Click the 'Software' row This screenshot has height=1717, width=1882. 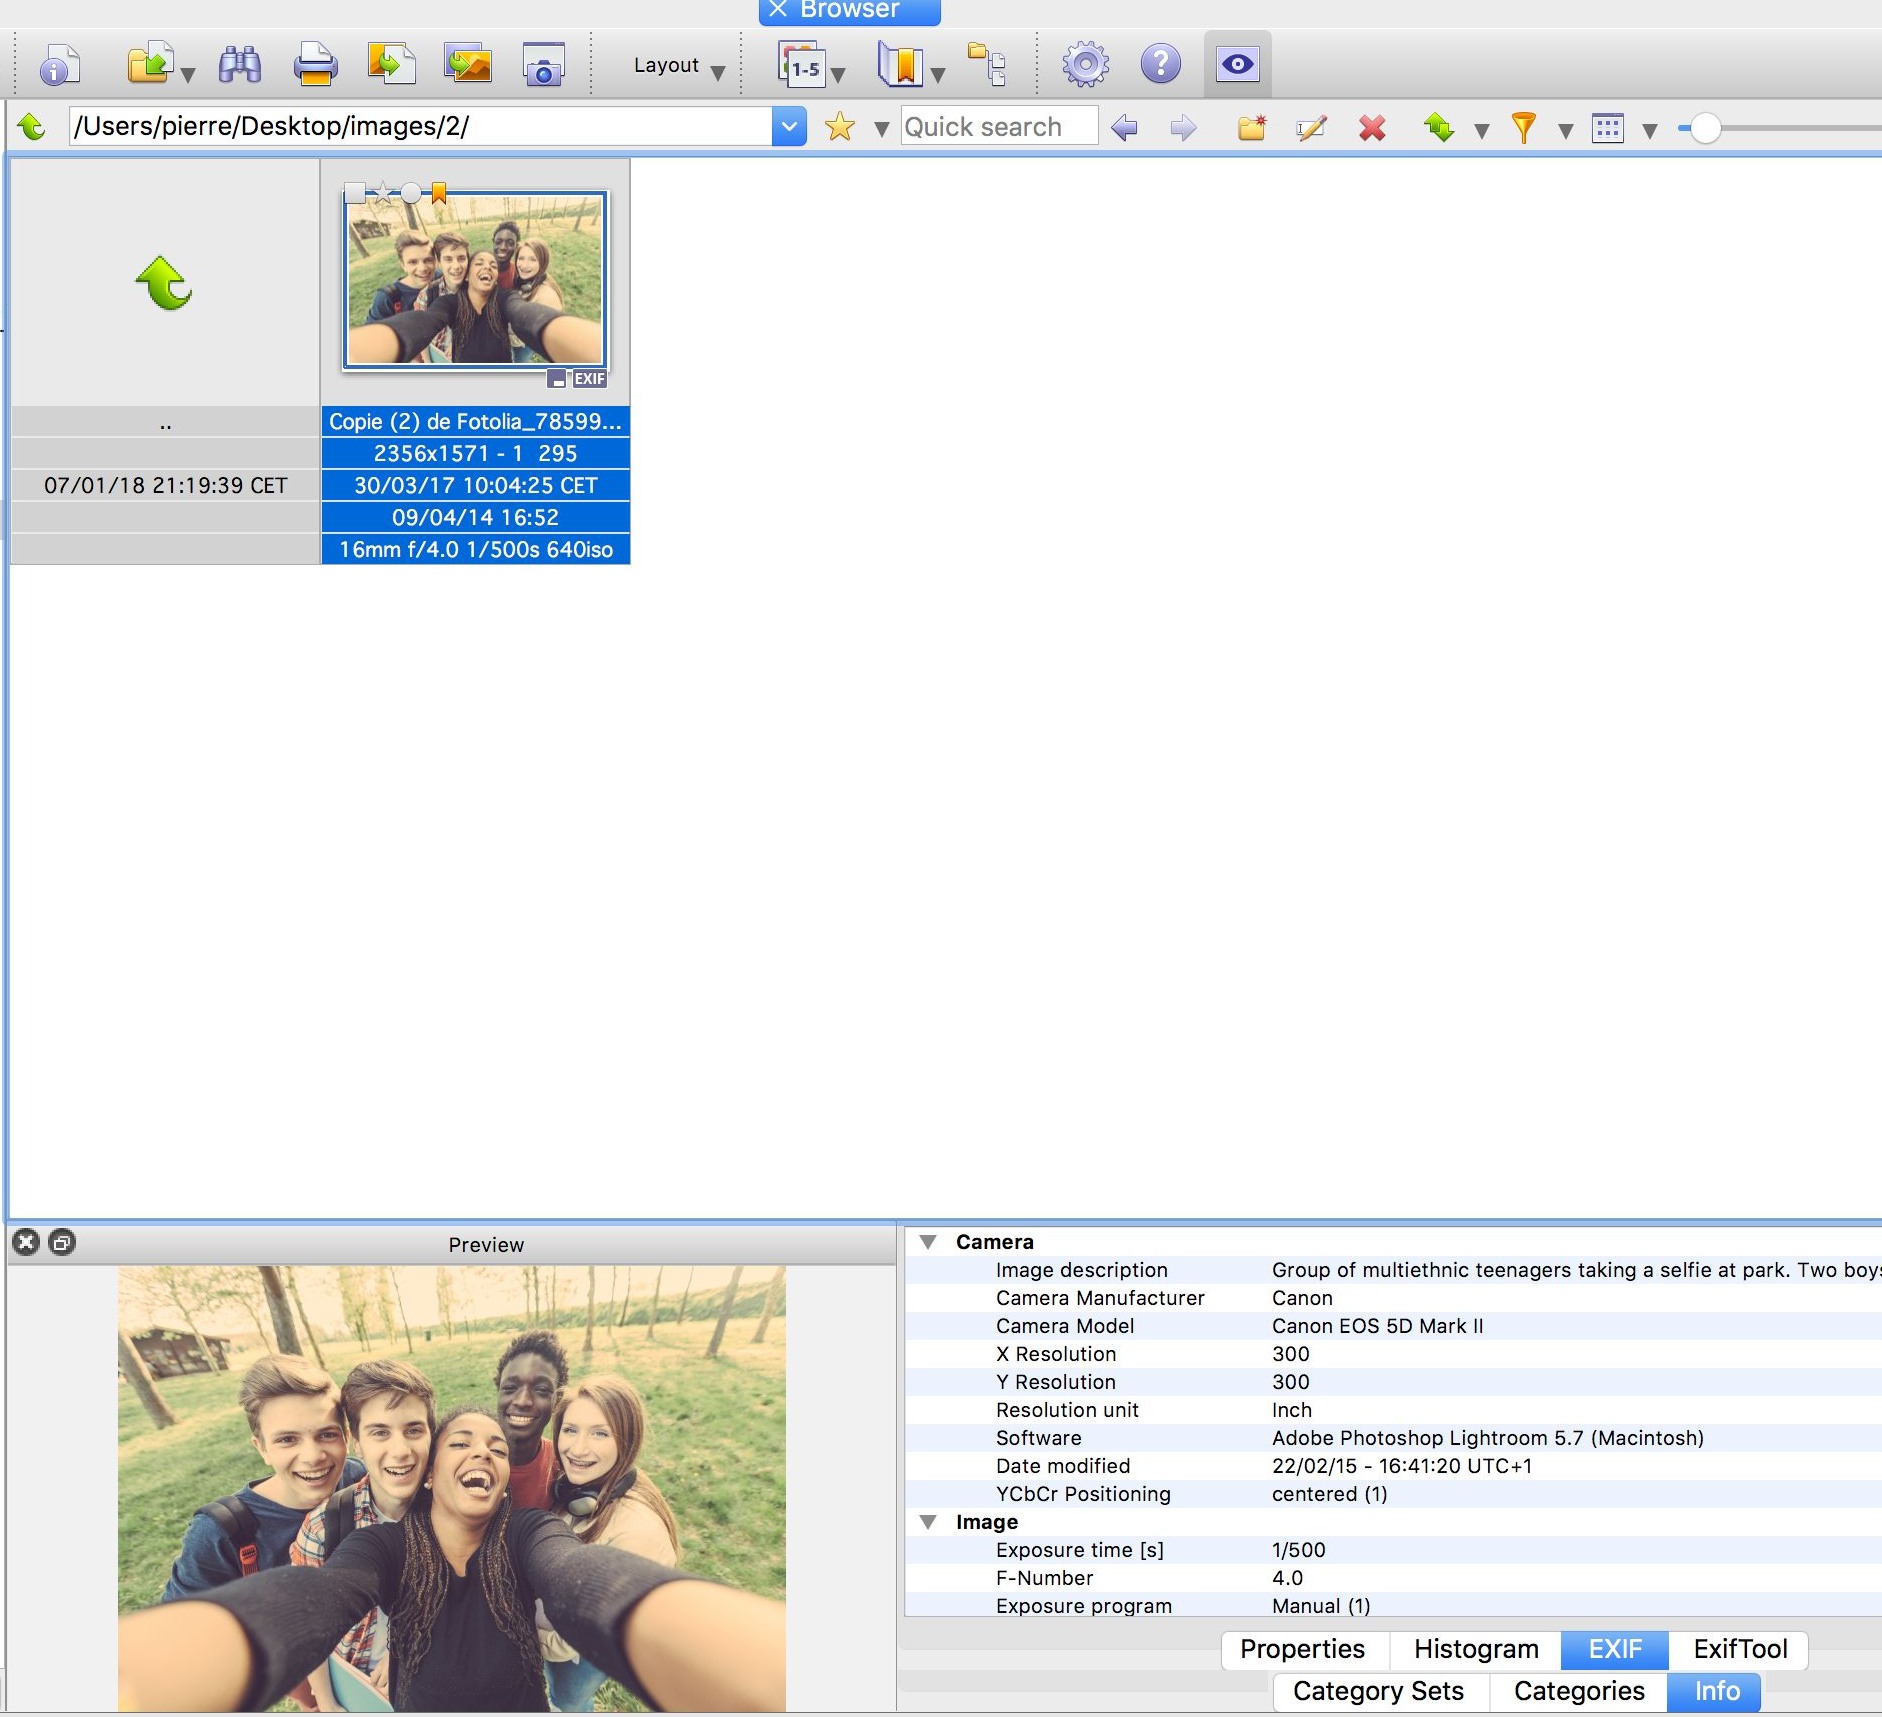coord(1393,1438)
